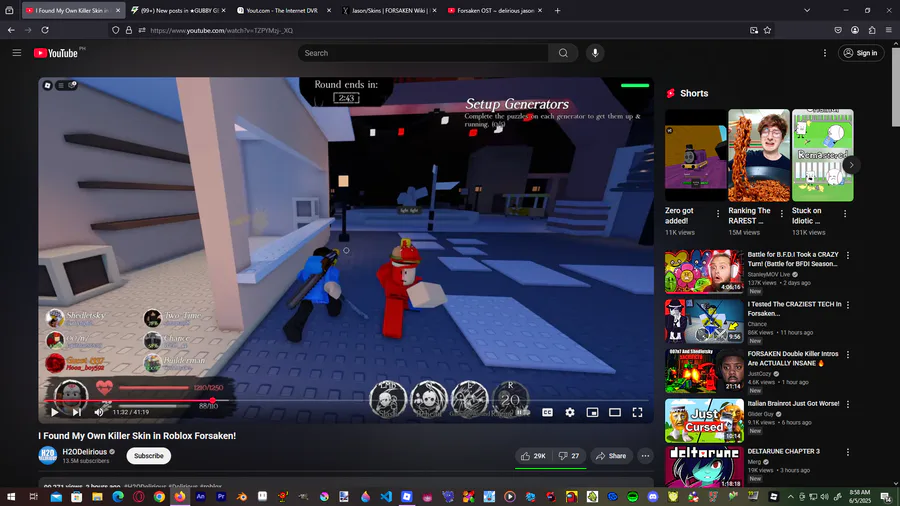Click the search magnifier button
900x506 pixels.
pyautogui.click(x=563, y=53)
